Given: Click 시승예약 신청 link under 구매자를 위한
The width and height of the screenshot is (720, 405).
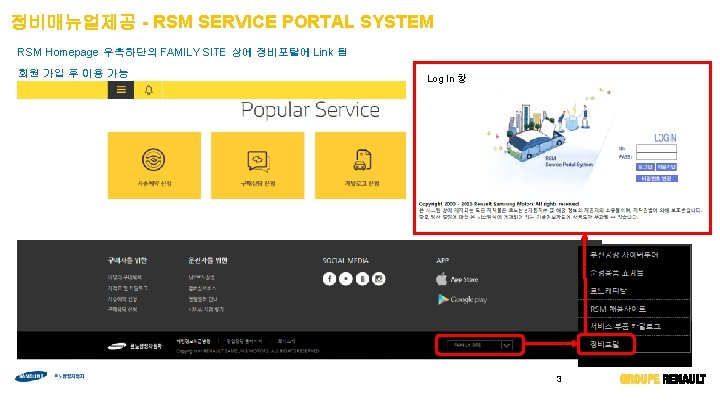Looking at the screenshot, I should (123, 299).
